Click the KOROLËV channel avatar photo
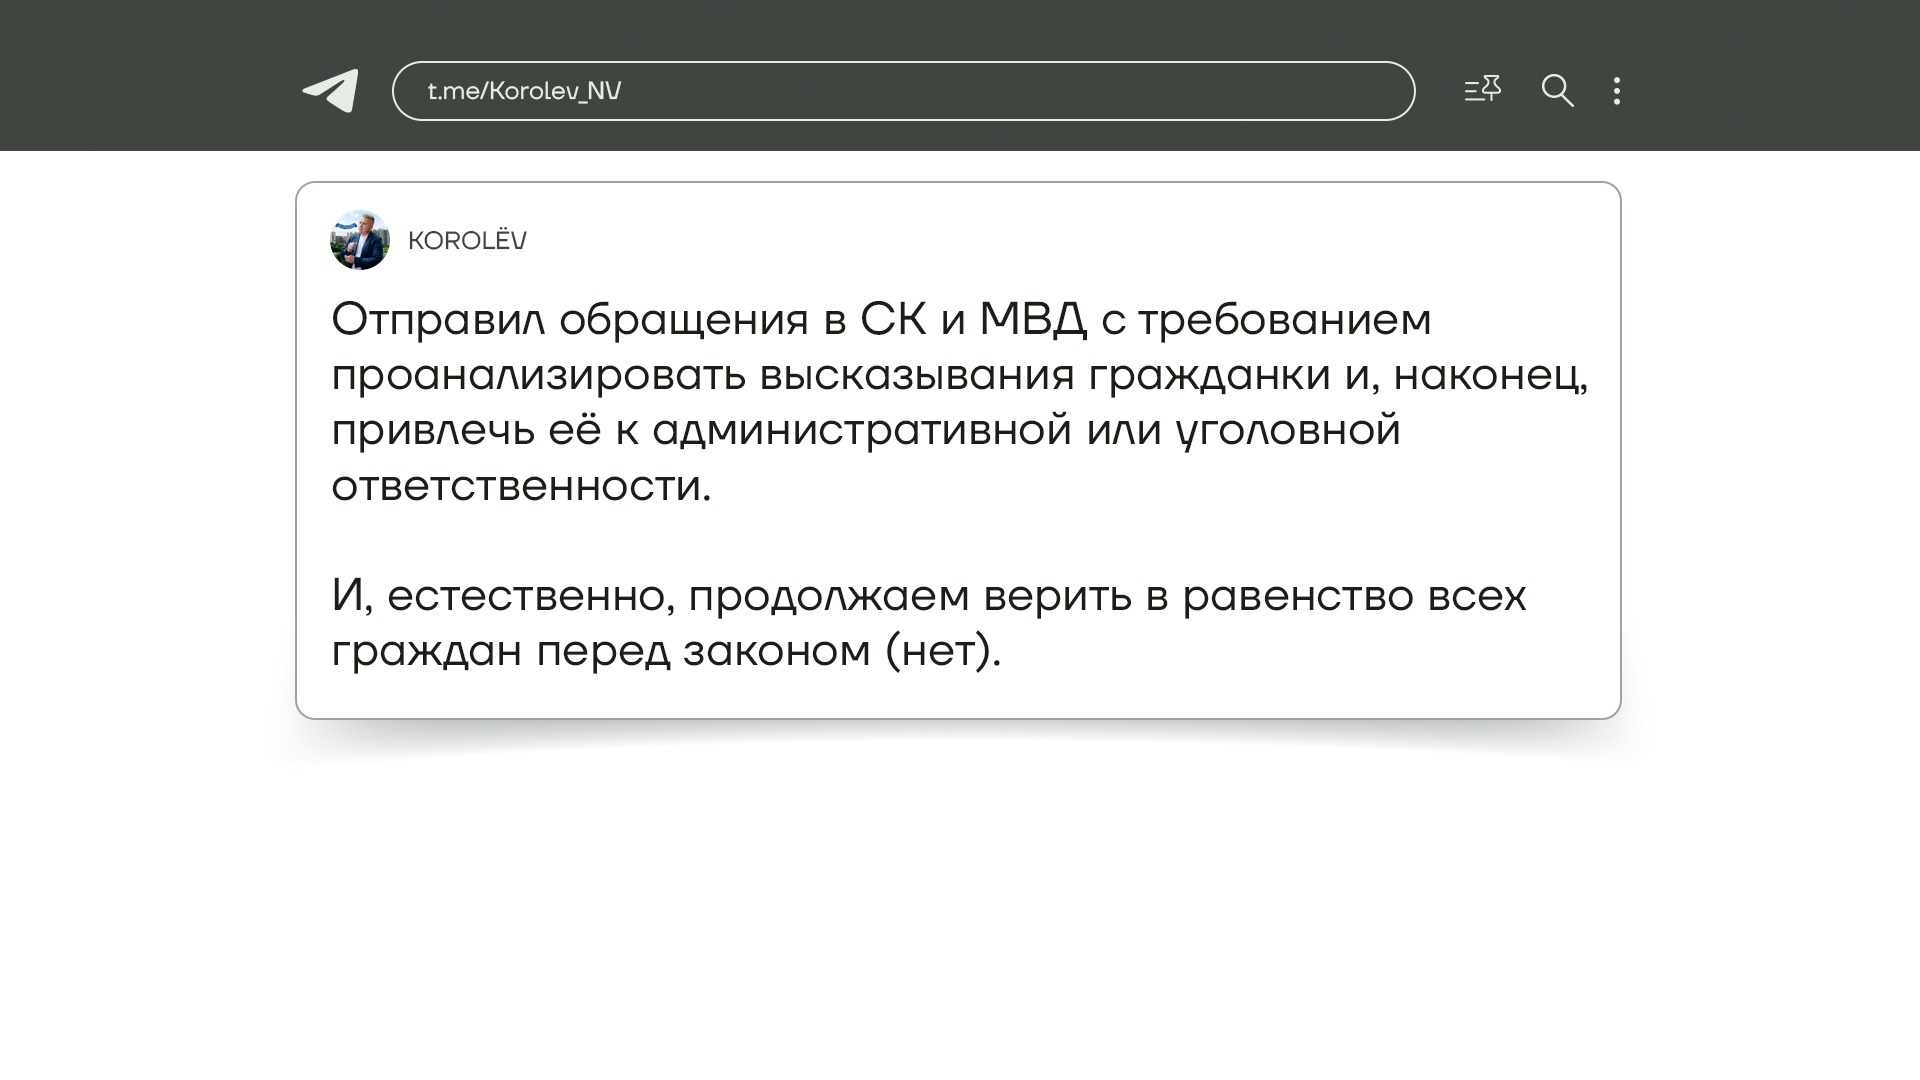The image size is (1920, 1080). click(360, 240)
